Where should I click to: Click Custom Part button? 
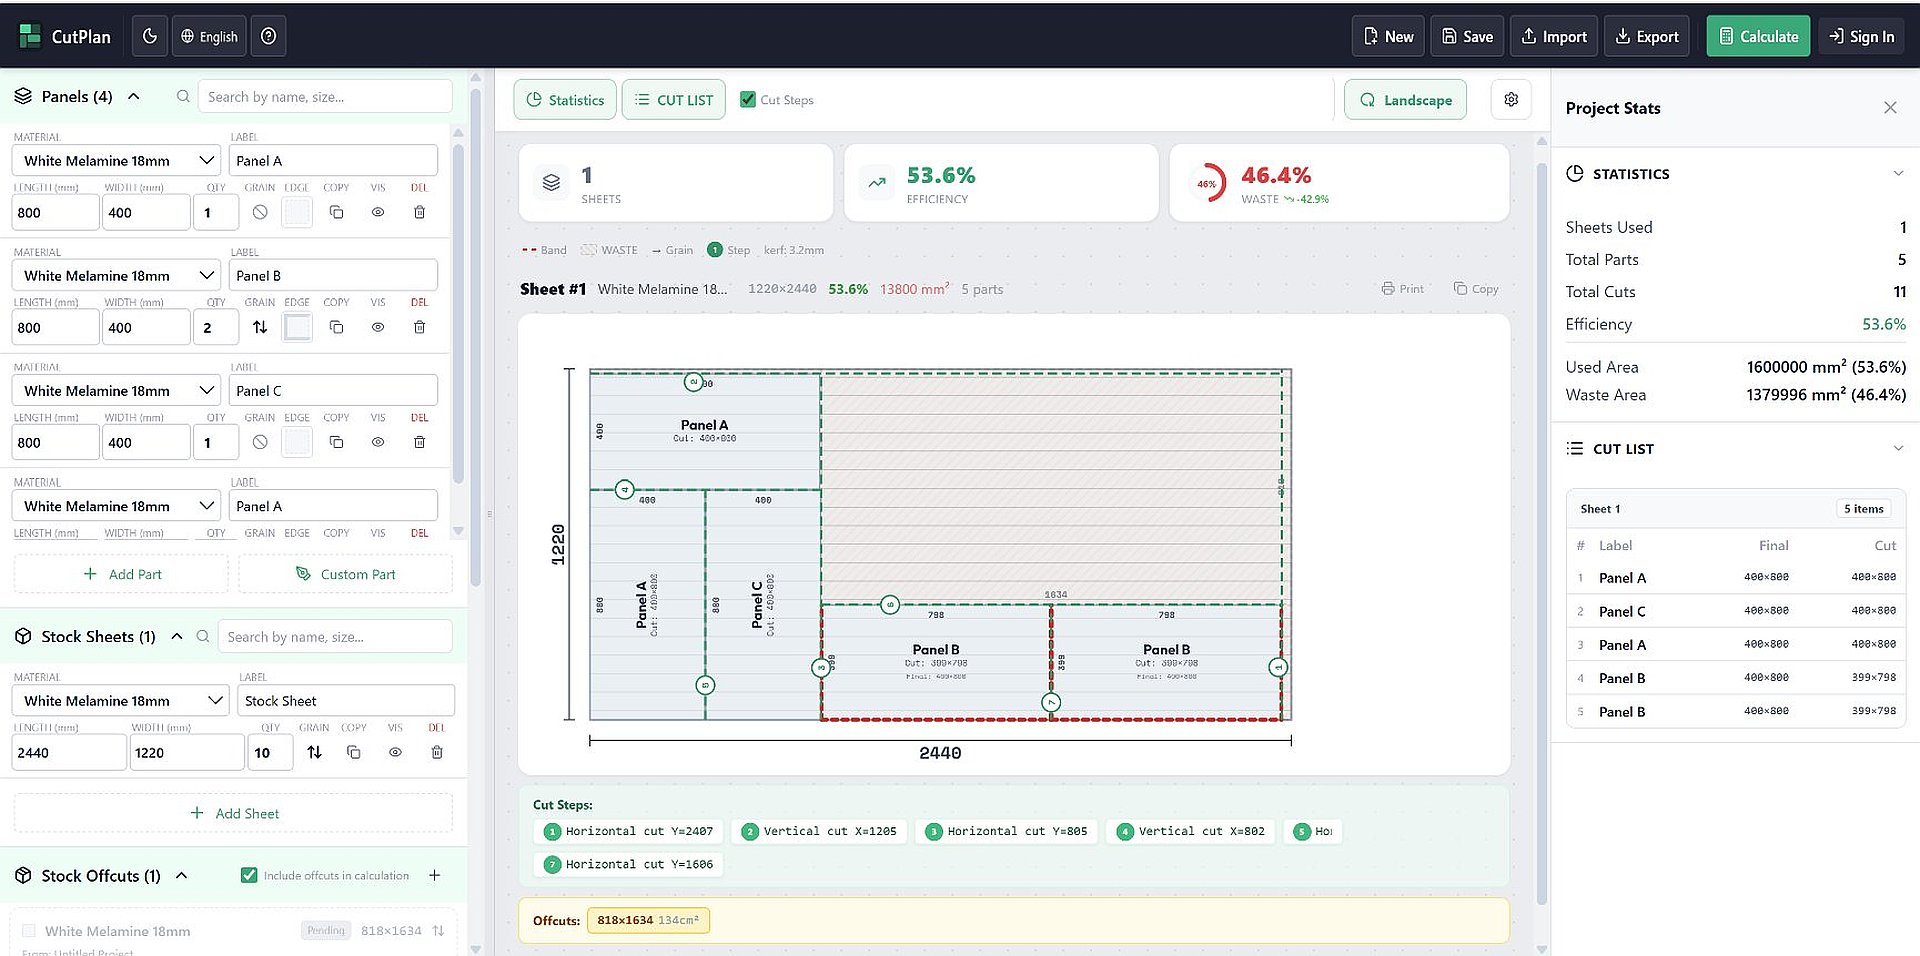pyautogui.click(x=345, y=574)
